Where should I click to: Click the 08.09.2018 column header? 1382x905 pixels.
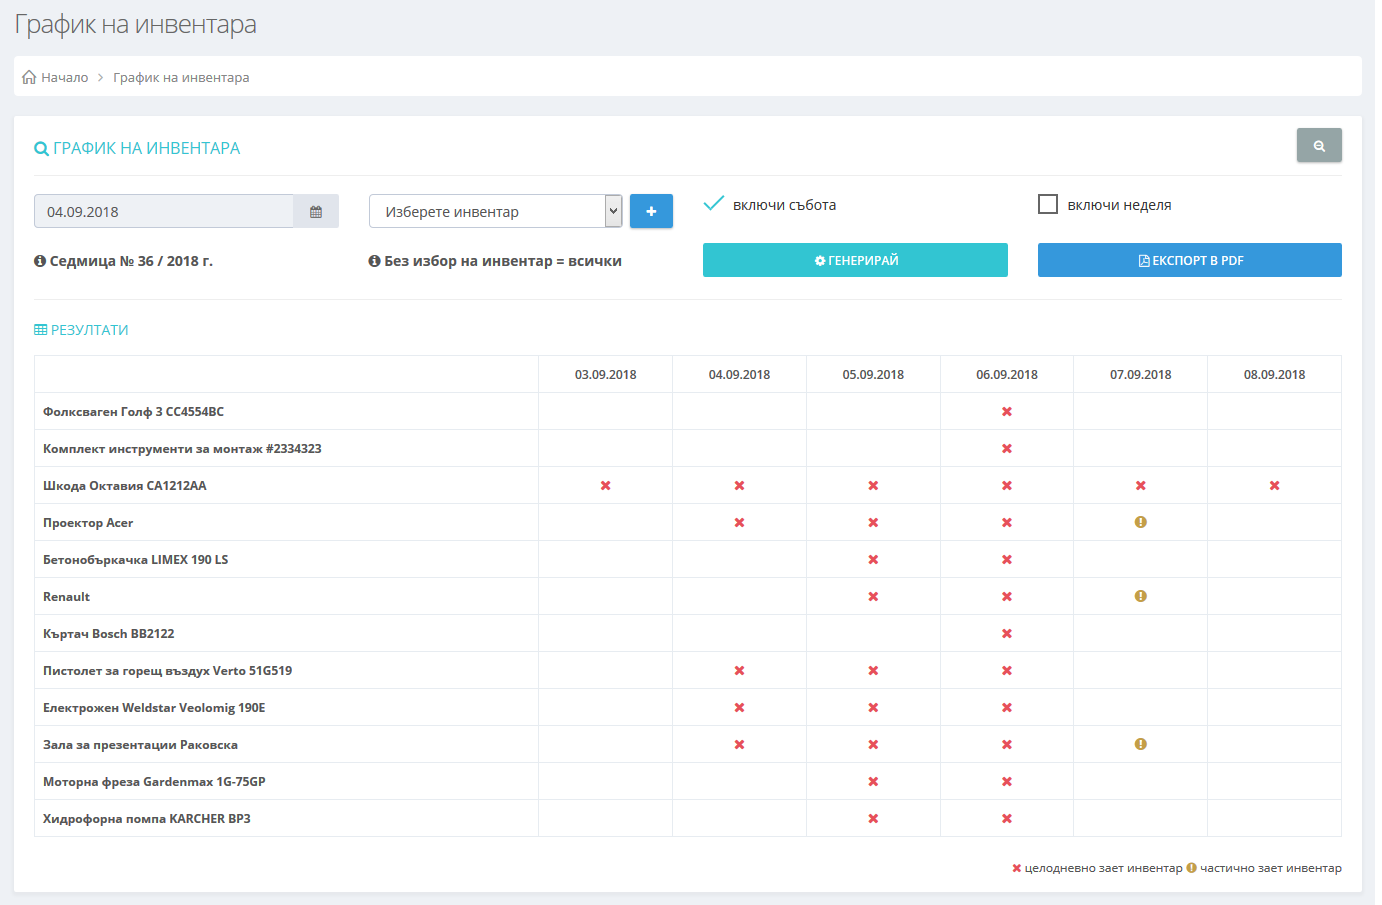coord(1274,375)
